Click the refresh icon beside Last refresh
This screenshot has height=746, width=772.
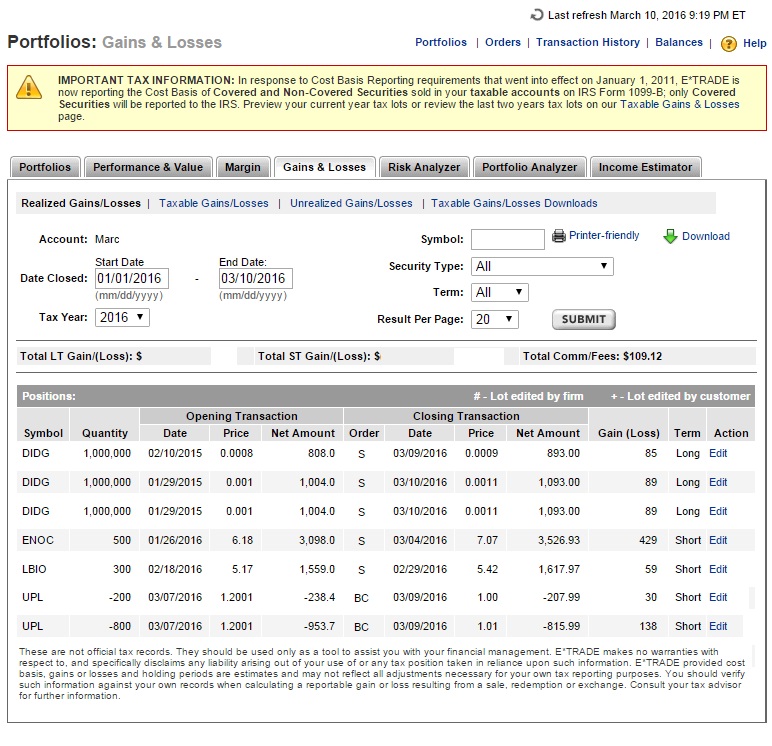coord(537,15)
